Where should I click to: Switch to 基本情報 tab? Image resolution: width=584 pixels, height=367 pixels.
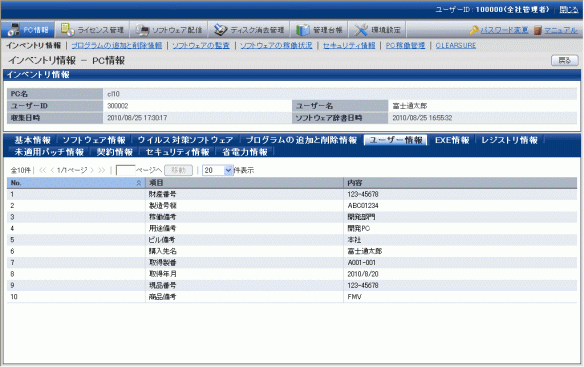click(x=32, y=140)
